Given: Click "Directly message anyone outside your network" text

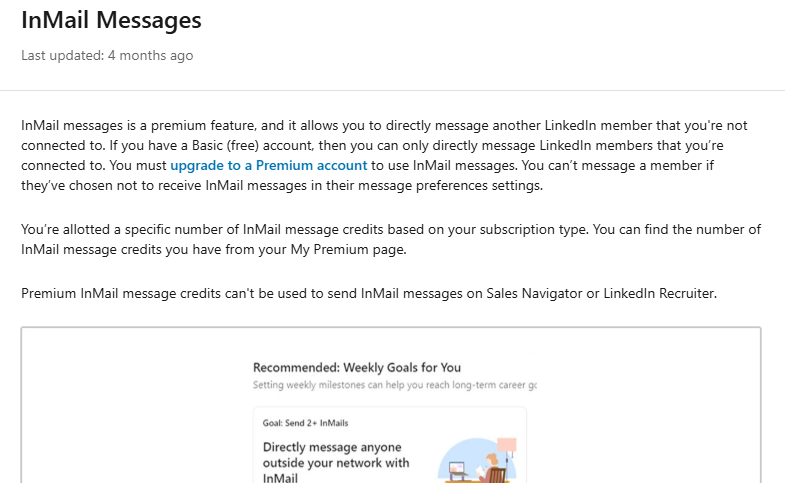Looking at the screenshot, I should point(336,455).
